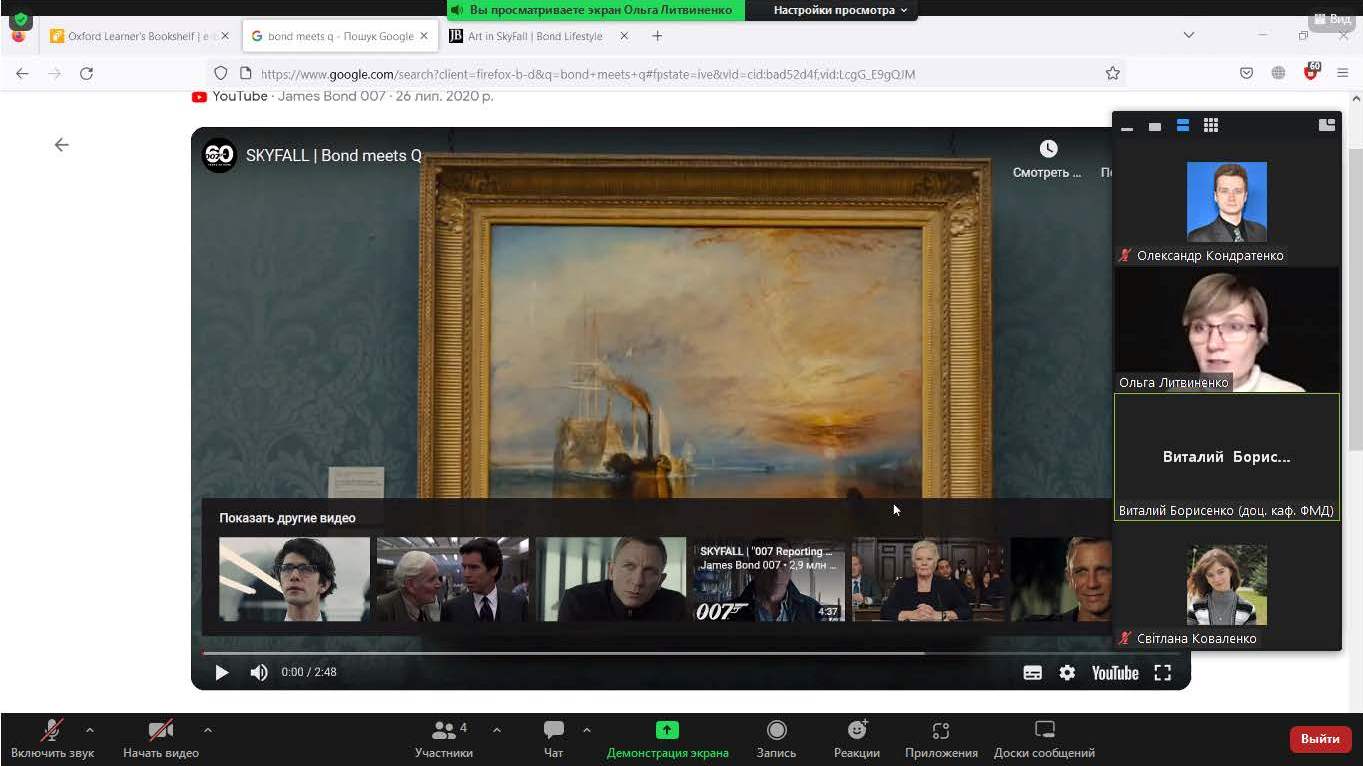Toggle subtitles in the YouTube player

coord(1033,673)
